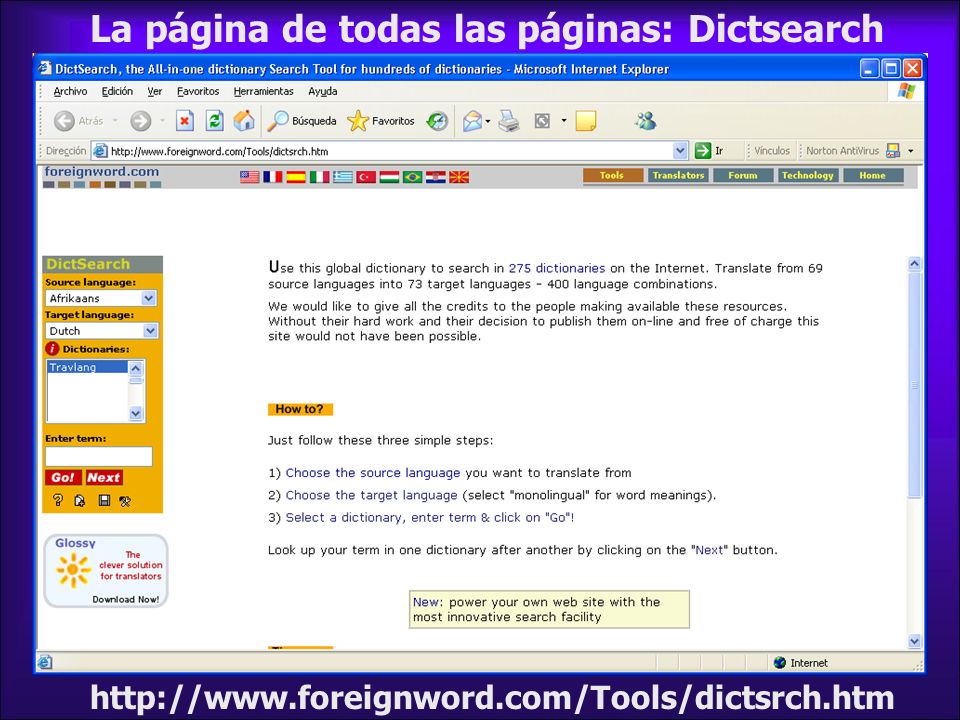Select the United States flag
The image size is (960, 720).
[250, 177]
